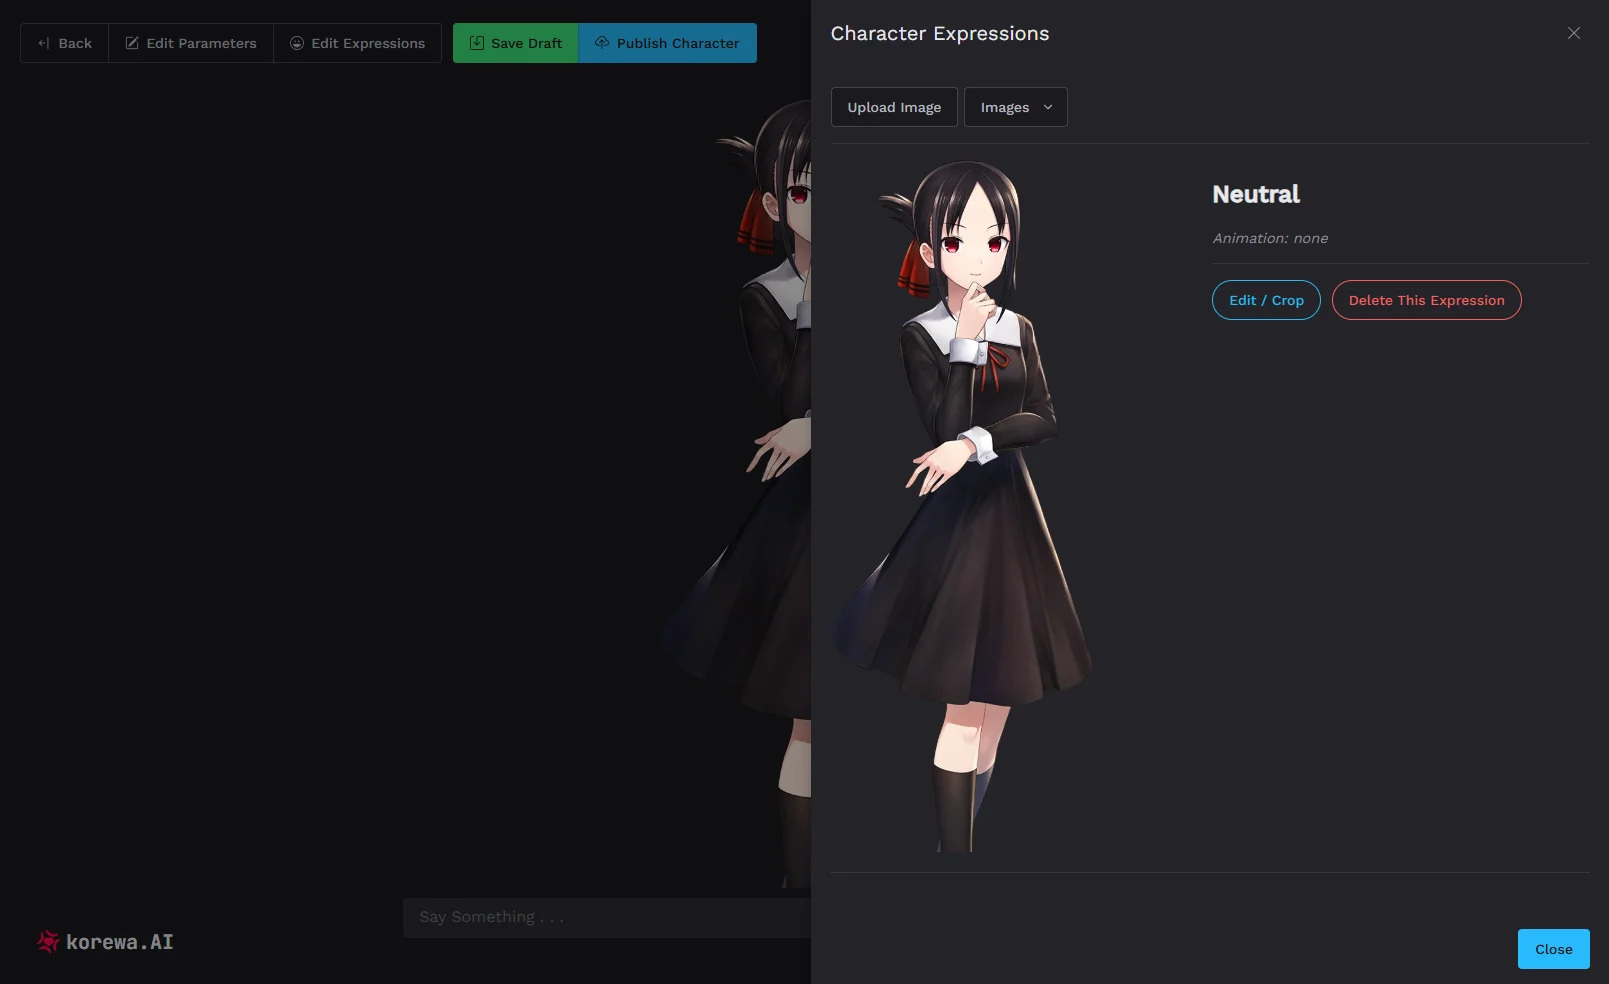The height and width of the screenshot is (984, 1609).
Task: Expand the Images file type selector
Action: (1014, 107)
